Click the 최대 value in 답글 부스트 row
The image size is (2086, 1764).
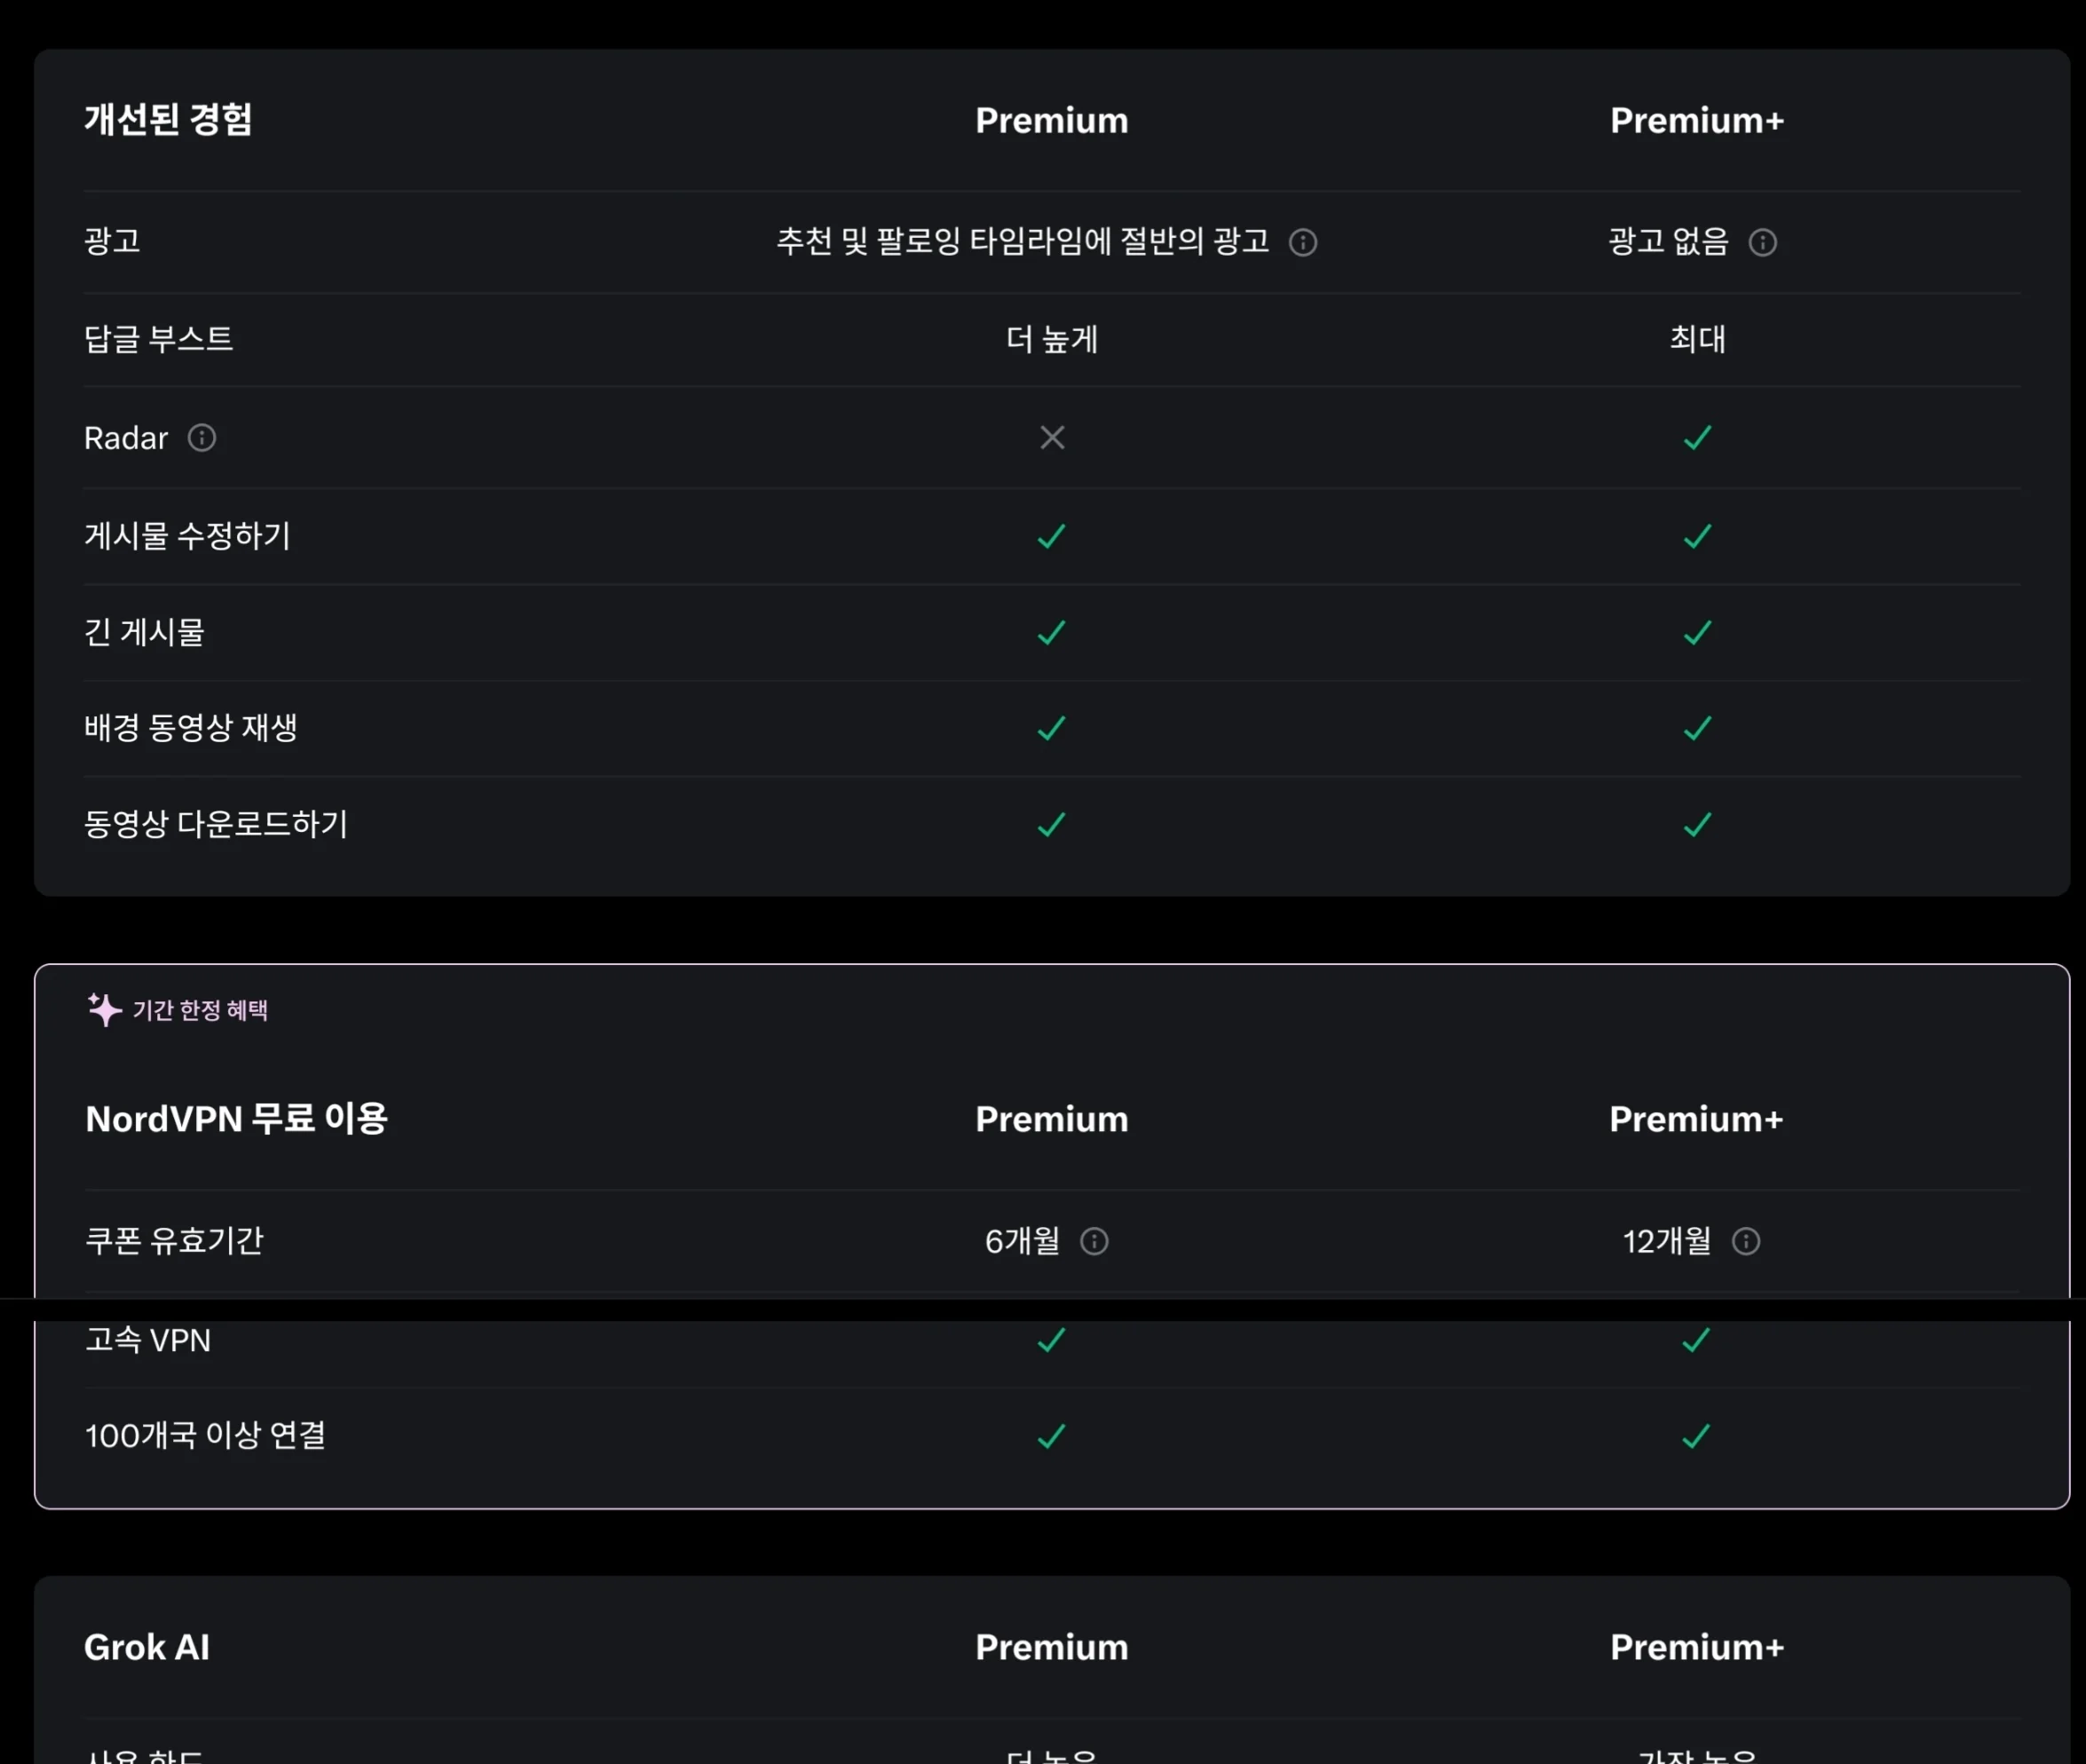click(1697, 339)
